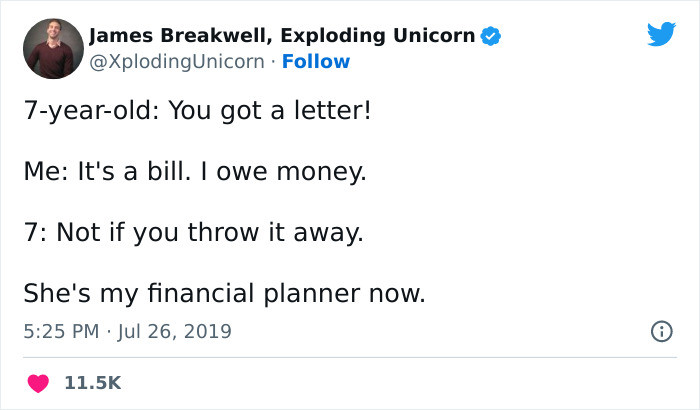Click the Jul 26, 2019 date
This screenshot has height=410, width=700.
click(x=176, y=331)
